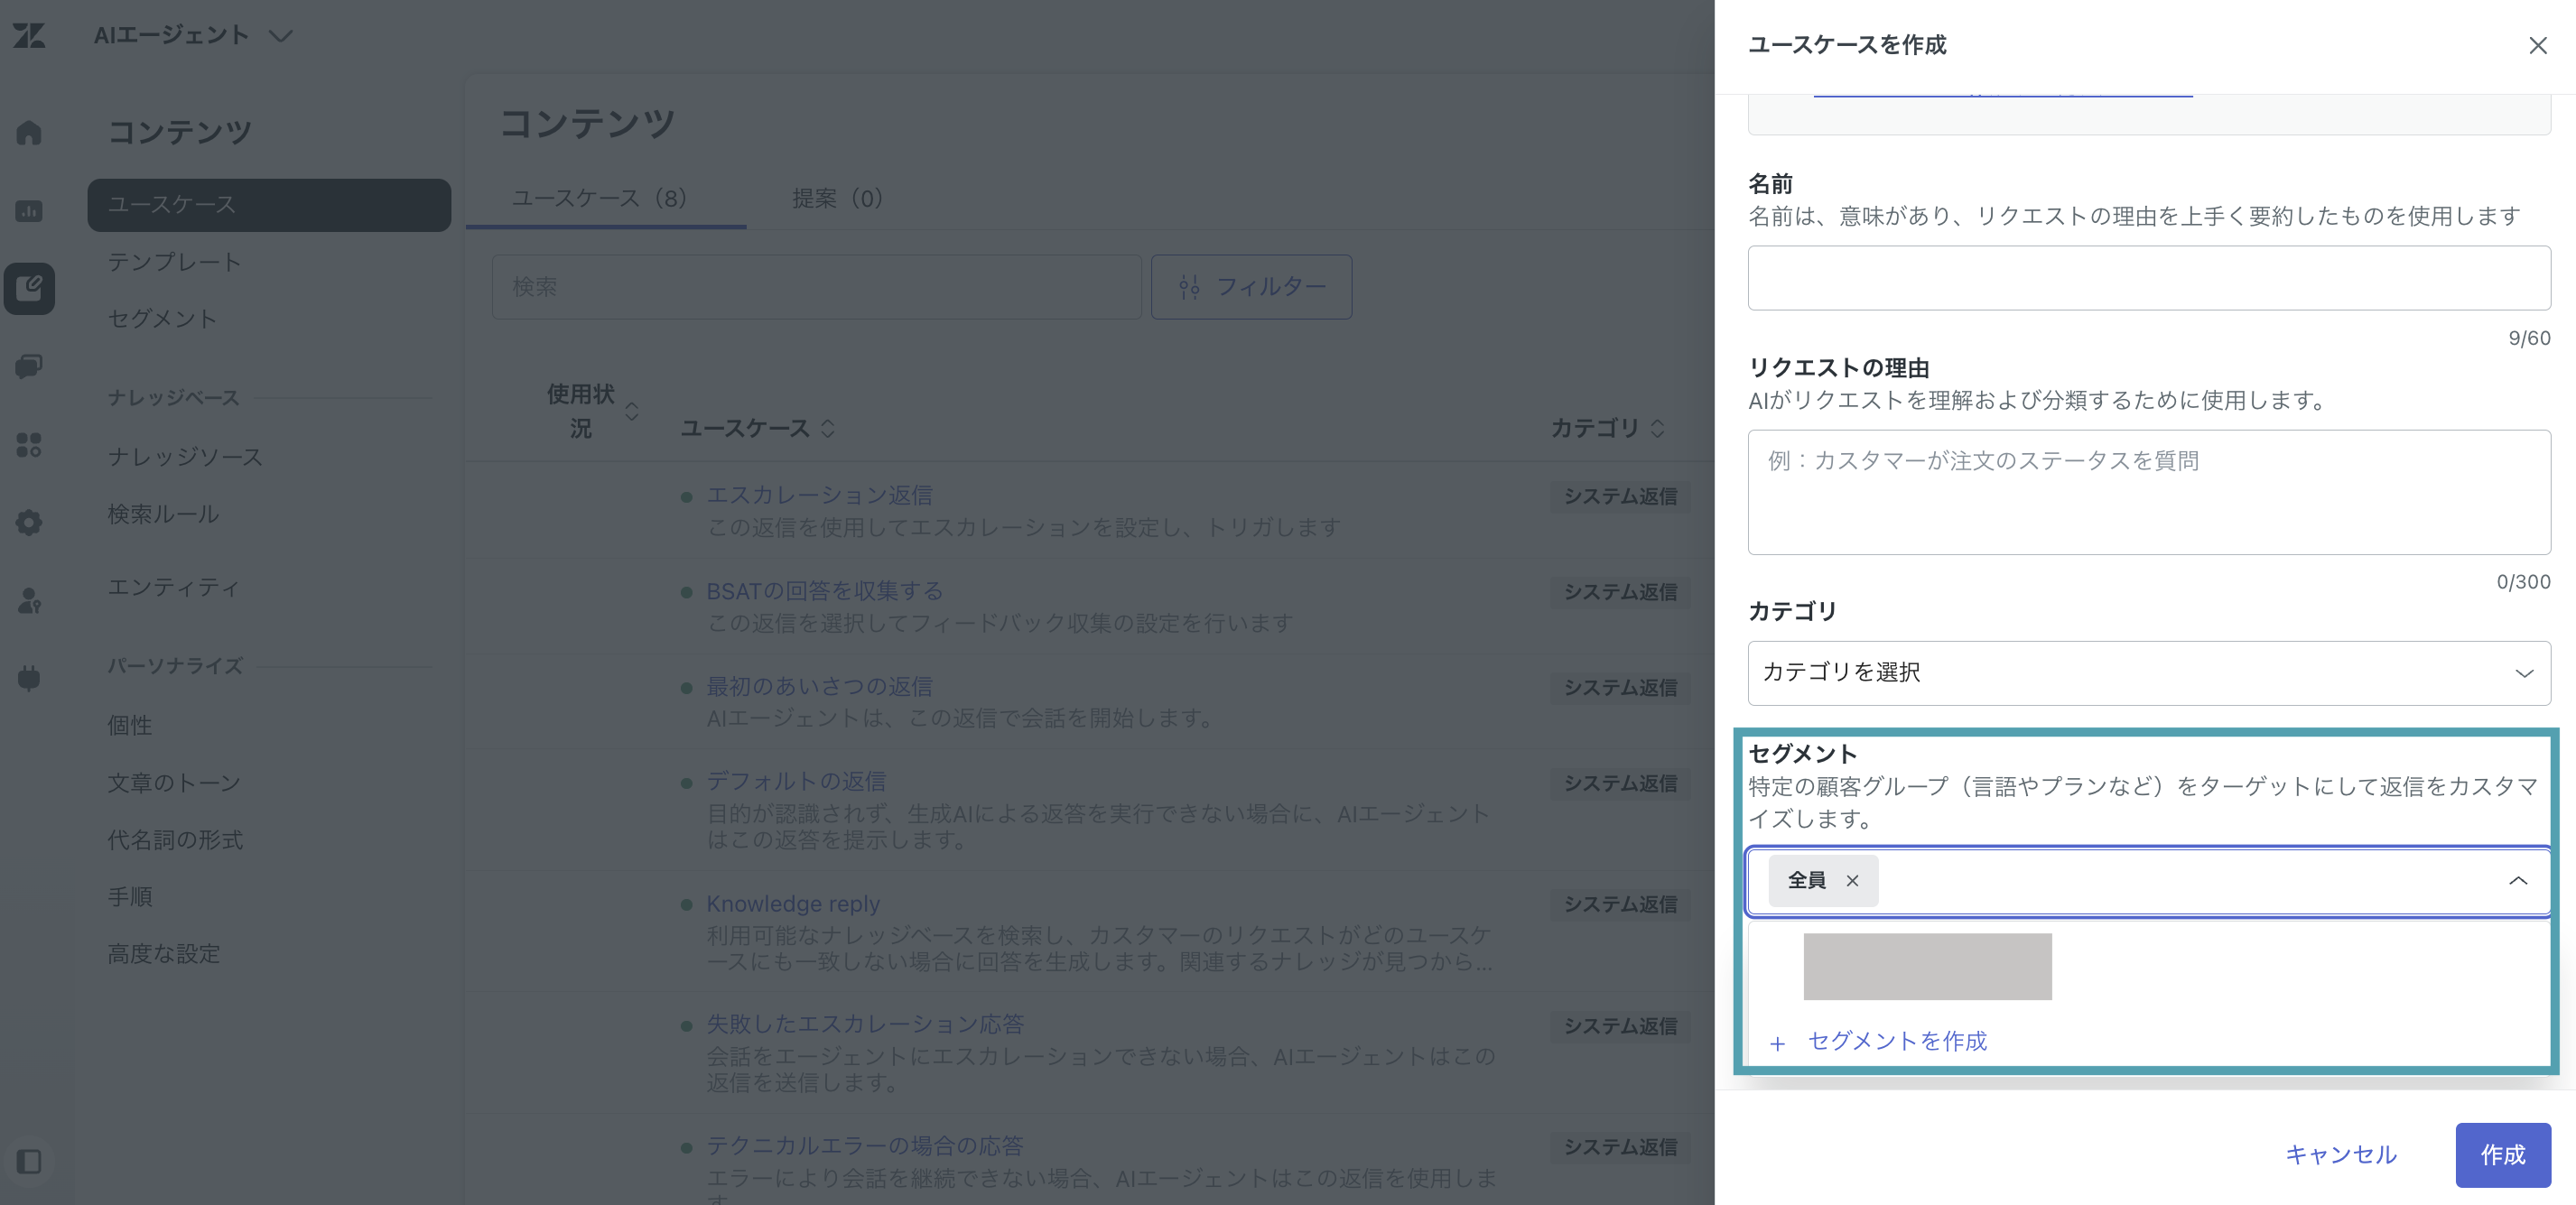Focus the 名前 input field
The height and width of the screenshot is (1205, 2576).
[2148, 278]
